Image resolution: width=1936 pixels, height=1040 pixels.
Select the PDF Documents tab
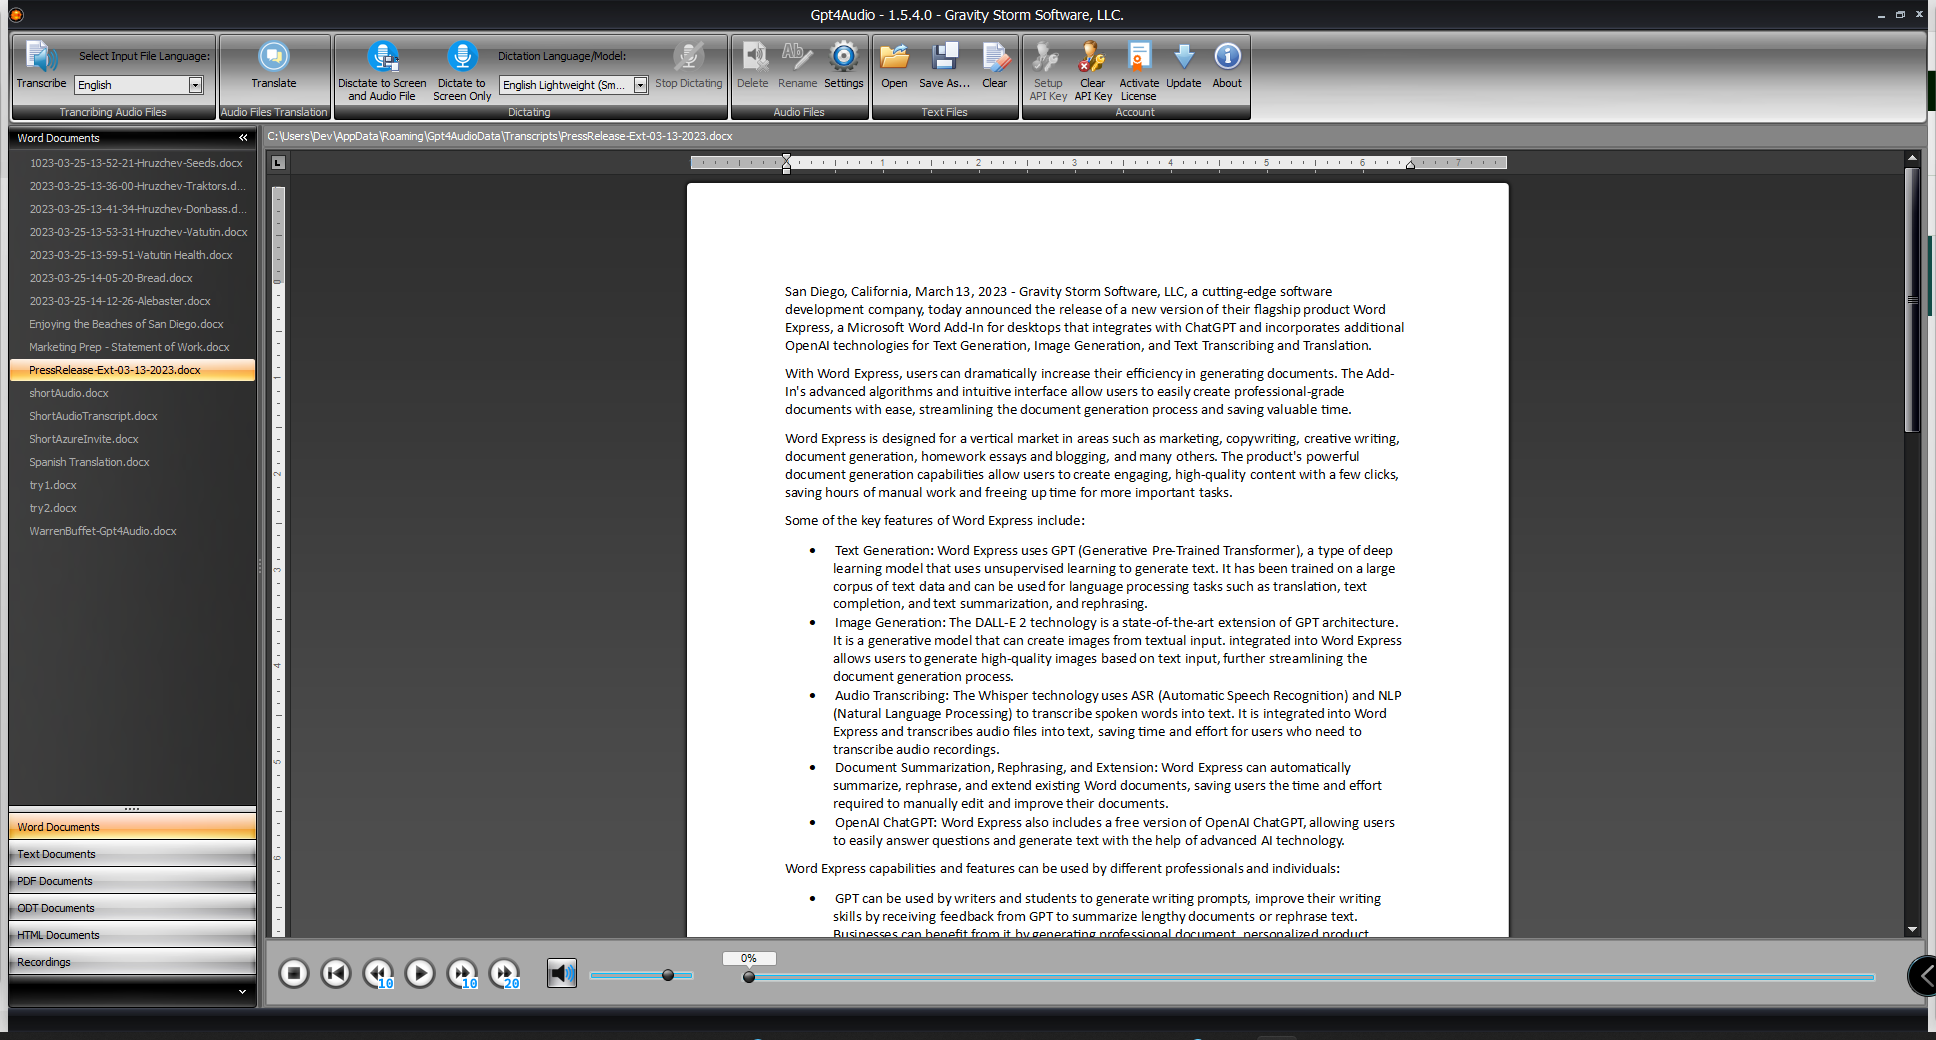pos(132,881)
